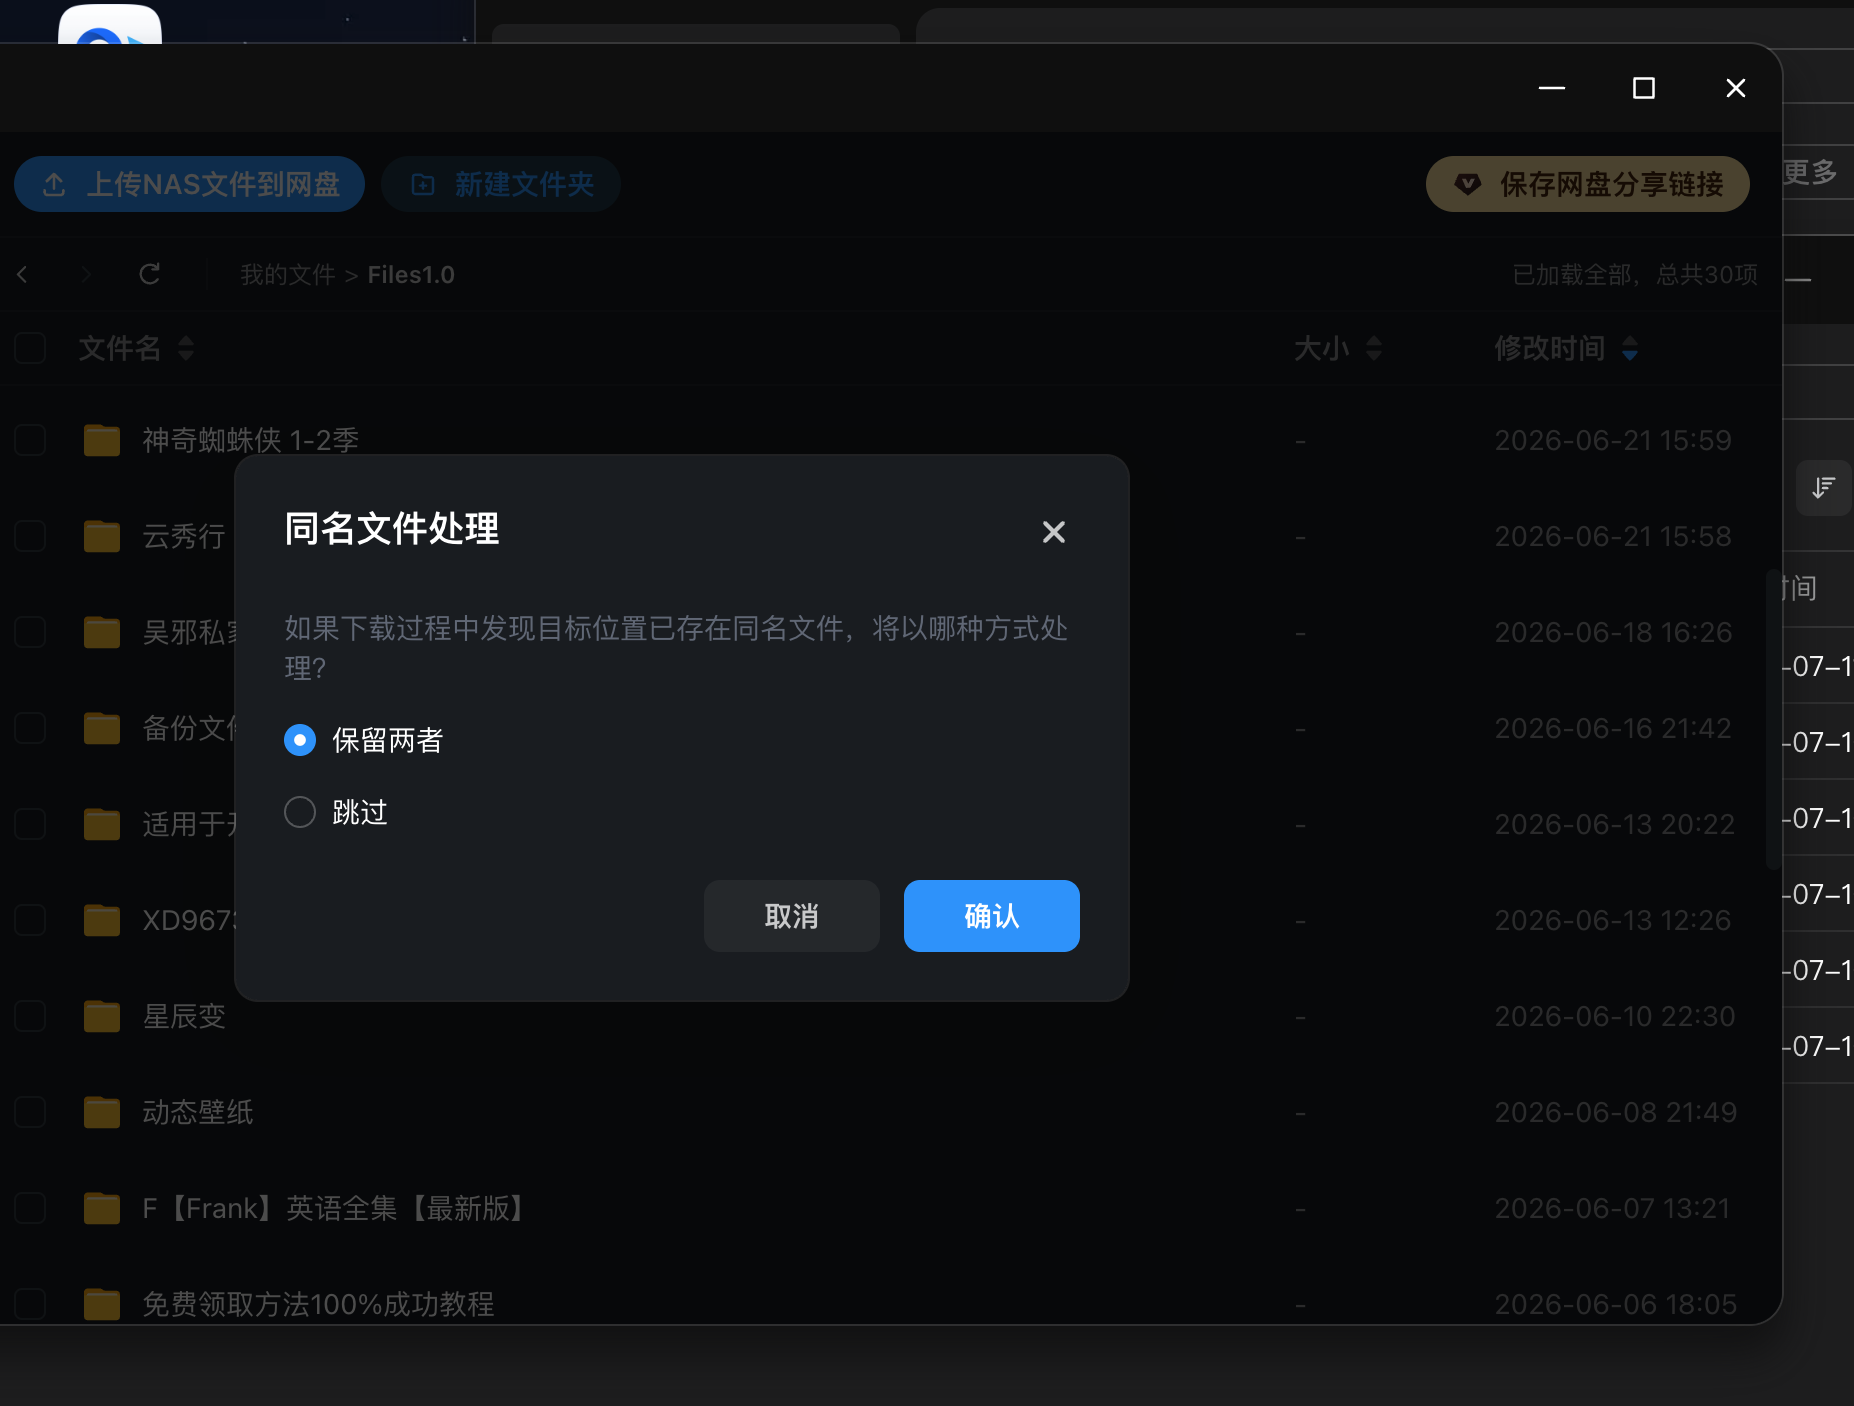This screenshot has height=1406, width=1854.
Task: Minimize the cloud drive window
Action: 1552,88
